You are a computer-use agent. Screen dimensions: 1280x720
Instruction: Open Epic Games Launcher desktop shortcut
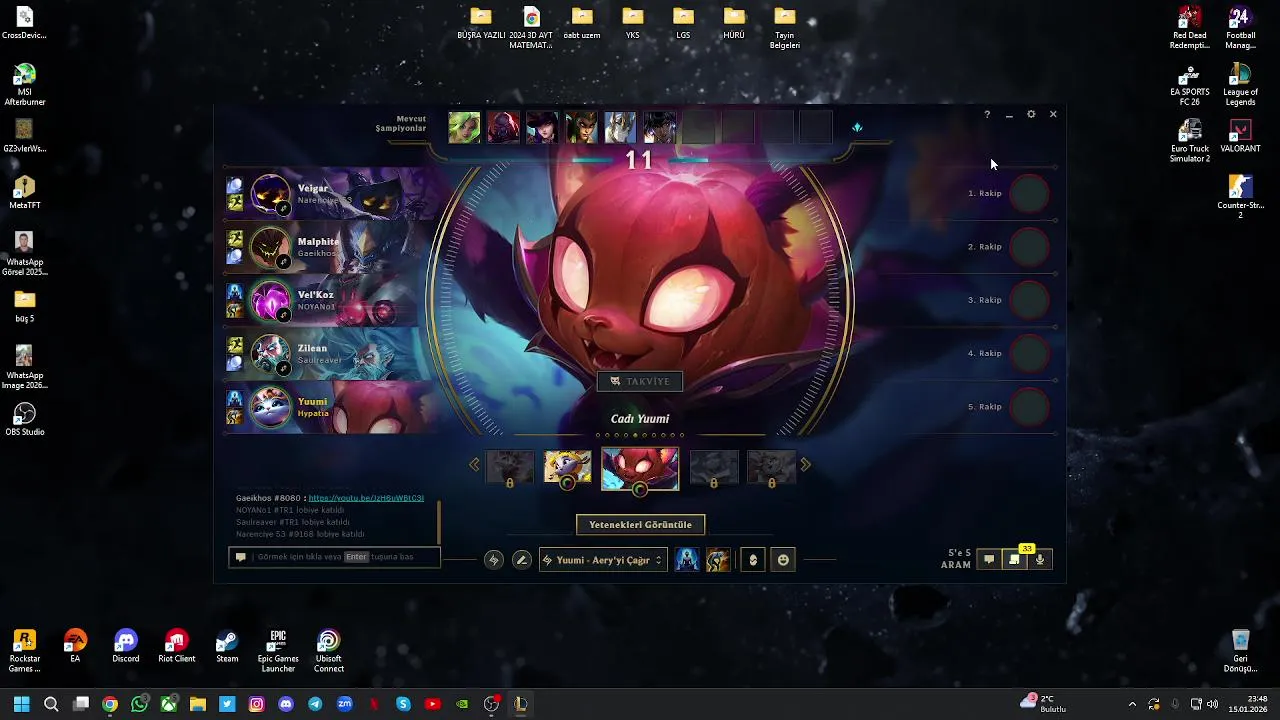(x=278, y=650)
